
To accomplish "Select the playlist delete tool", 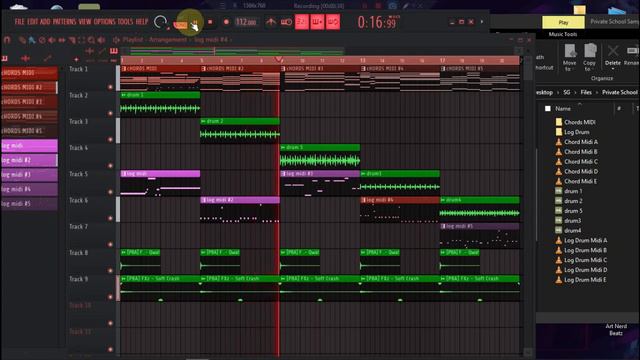I will 42,40.
